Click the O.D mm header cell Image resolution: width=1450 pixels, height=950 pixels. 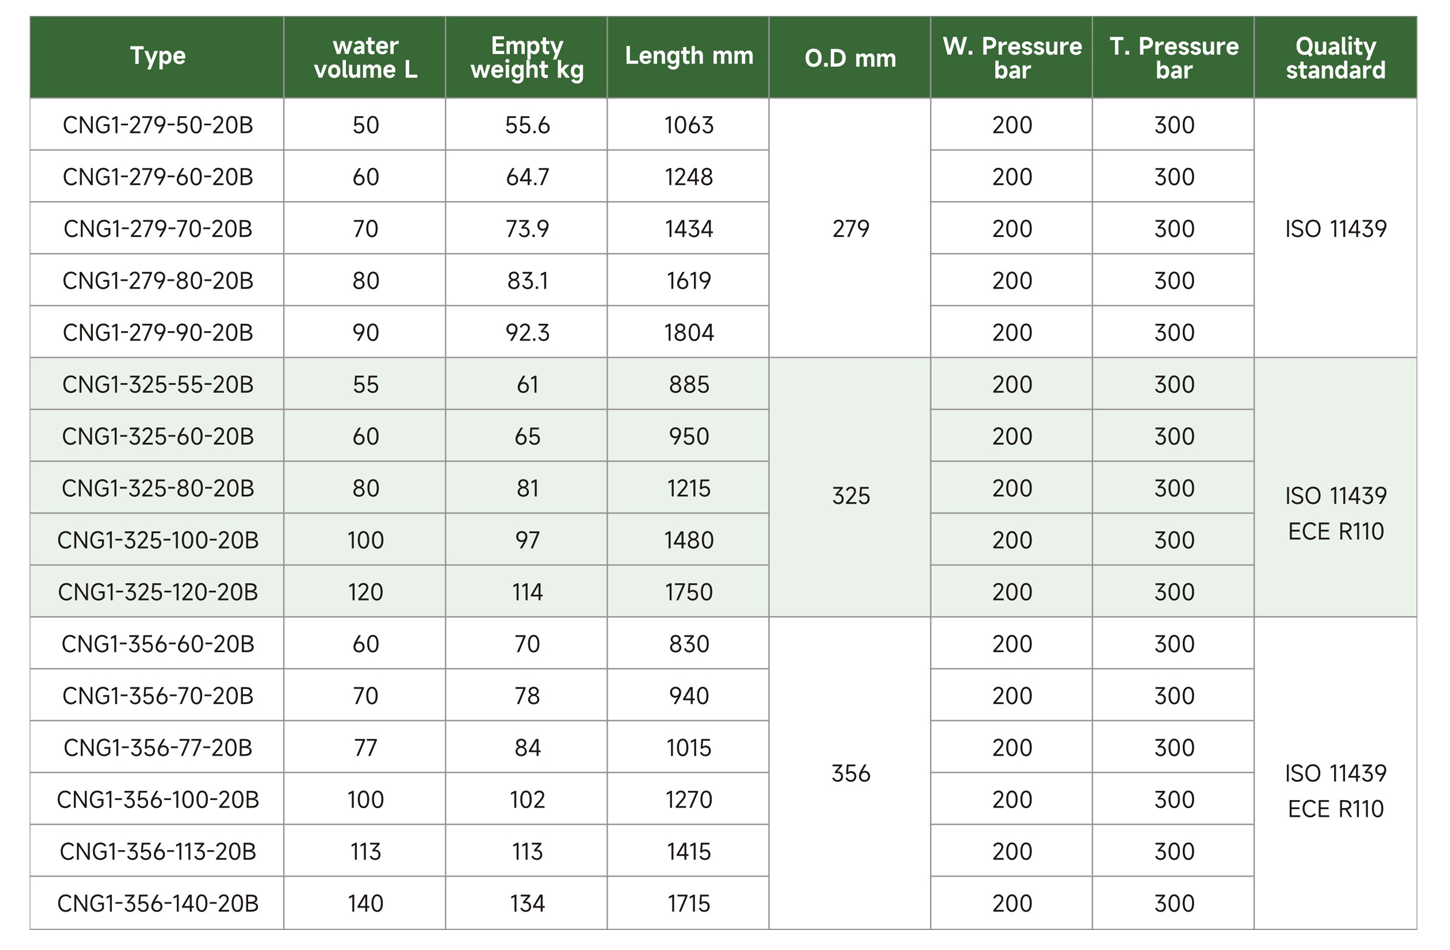click(x=850, y=57)
